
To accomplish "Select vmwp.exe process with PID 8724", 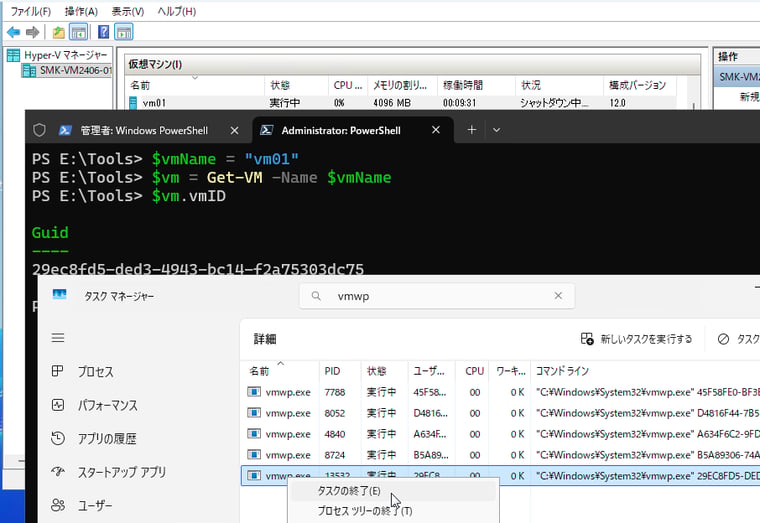I will 501,455.
